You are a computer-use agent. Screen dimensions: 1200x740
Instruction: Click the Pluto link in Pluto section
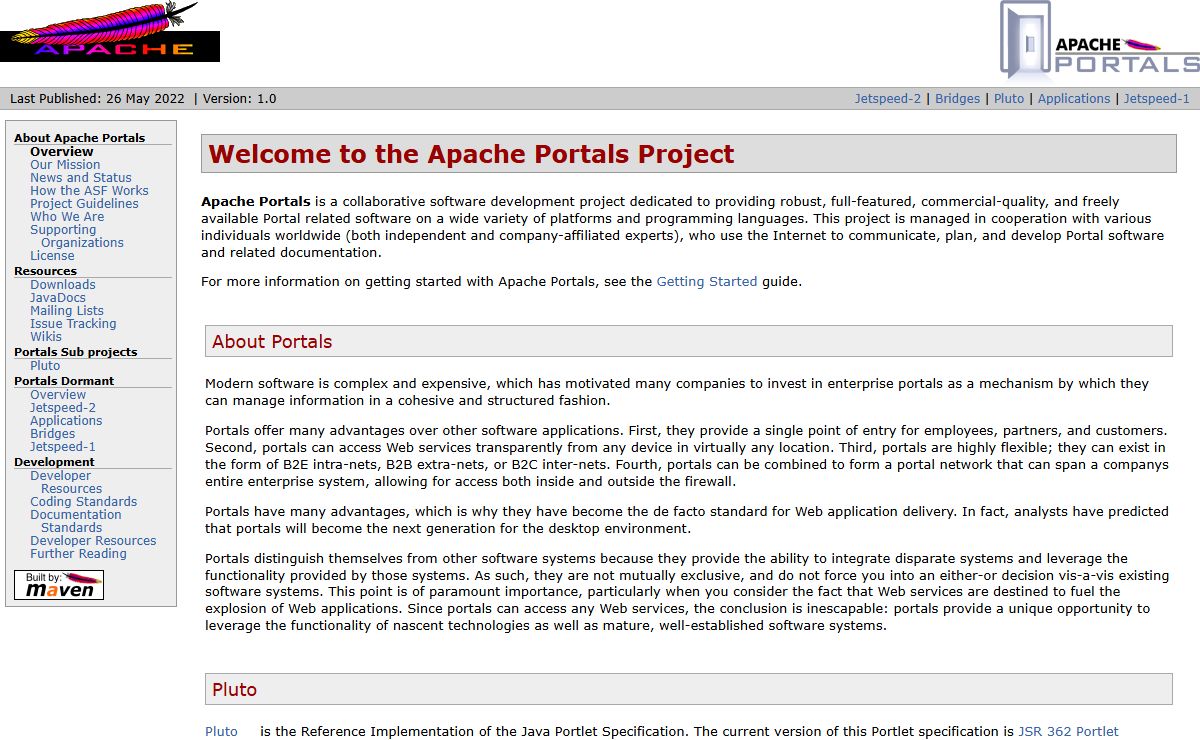click(222, 732)
